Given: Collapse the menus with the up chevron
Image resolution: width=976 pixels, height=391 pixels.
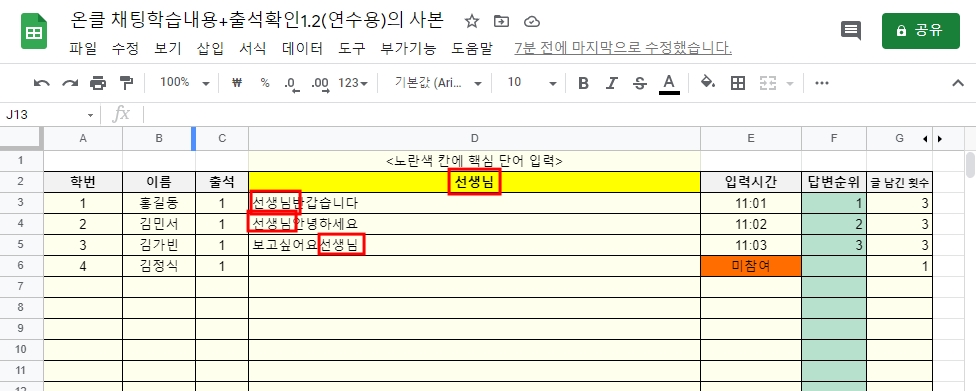Looking at the screenshot, I should (x=958, y=83).
